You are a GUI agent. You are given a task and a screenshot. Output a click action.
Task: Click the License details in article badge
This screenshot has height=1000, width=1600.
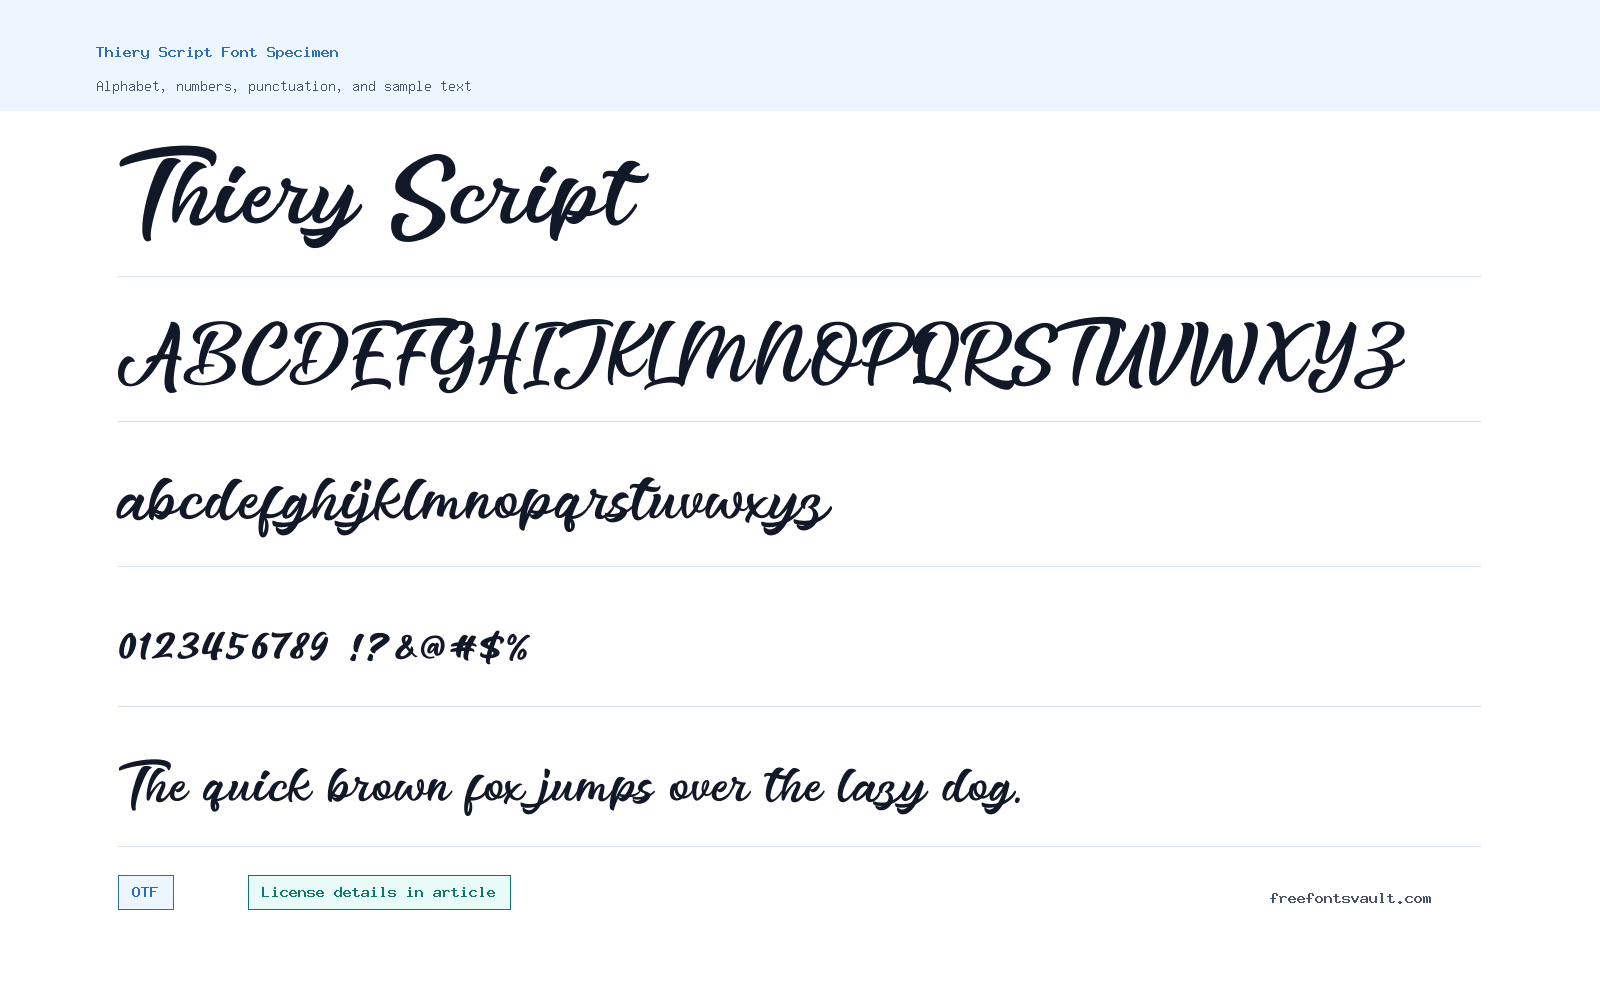pos(379,892)
